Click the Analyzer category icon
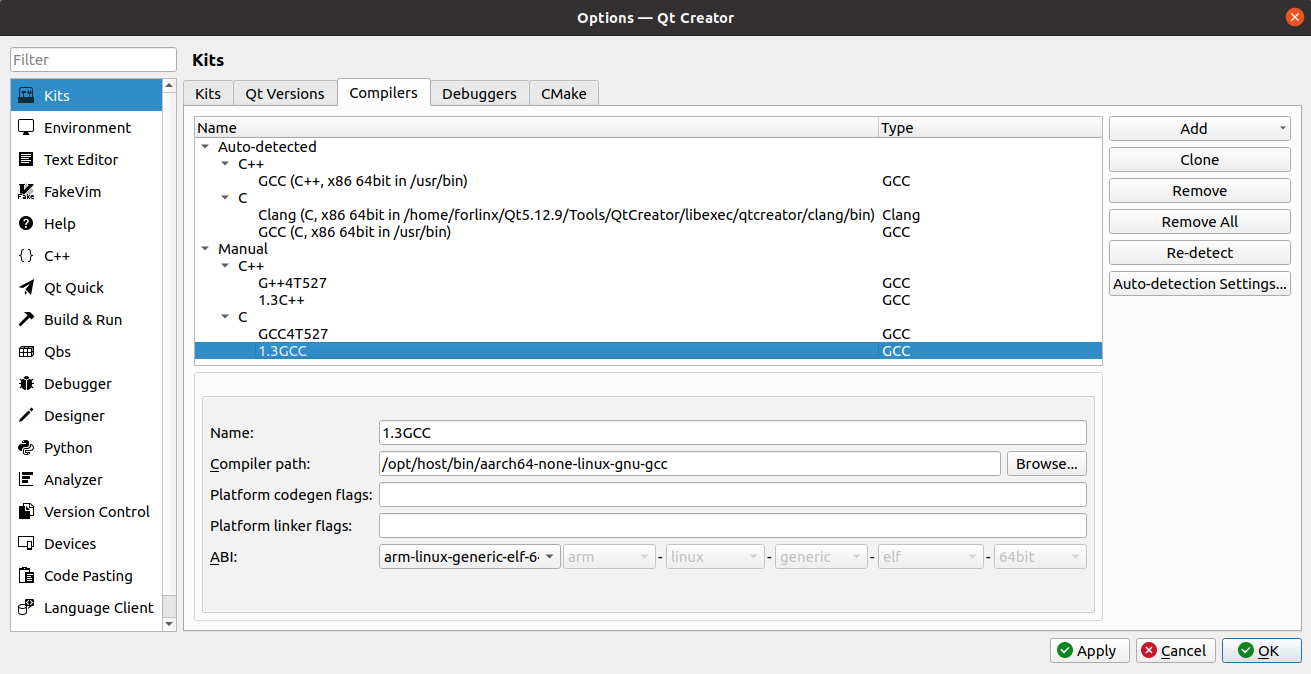 tap(27, 480)
